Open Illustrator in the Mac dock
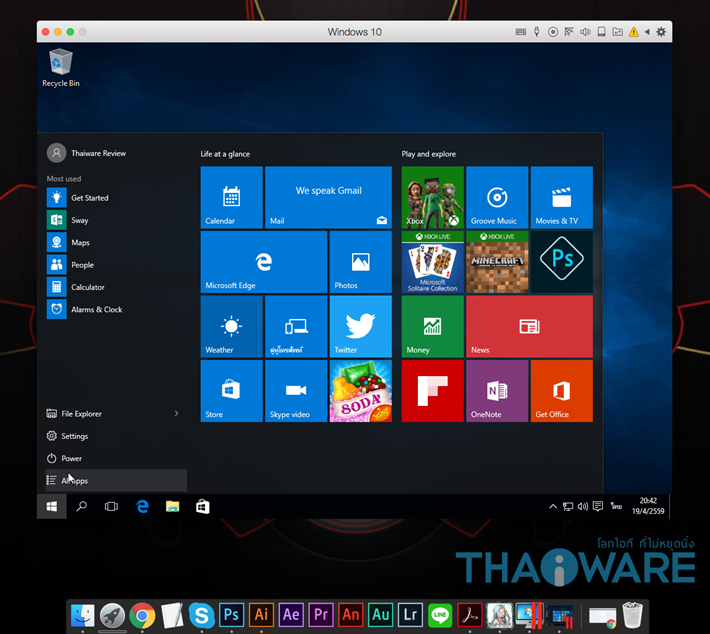This screenshot has height=634, width=710. (x=261, y=615)
